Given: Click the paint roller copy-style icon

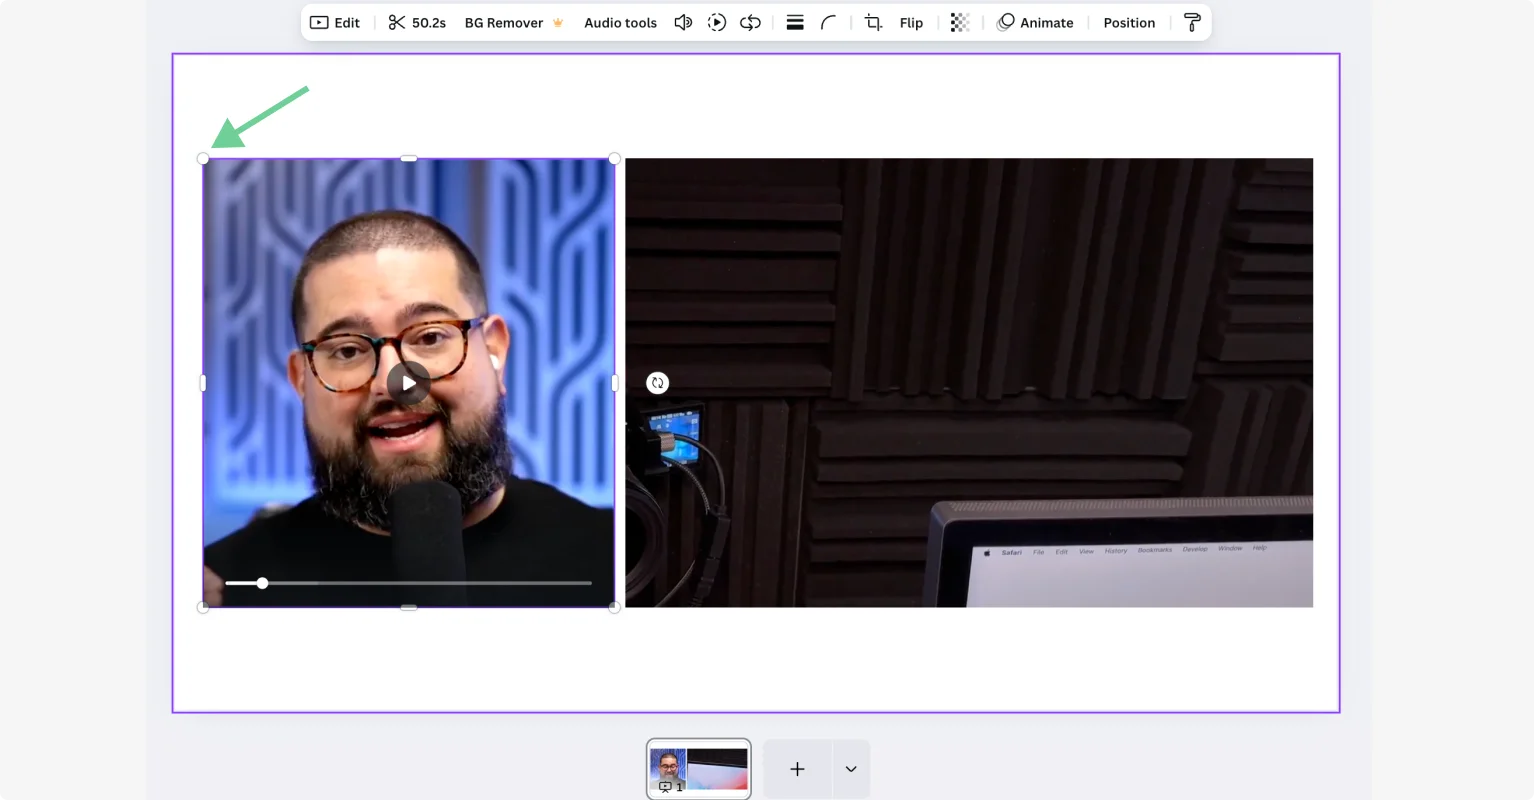Looking at the screenshot, I should (1191, 22).
